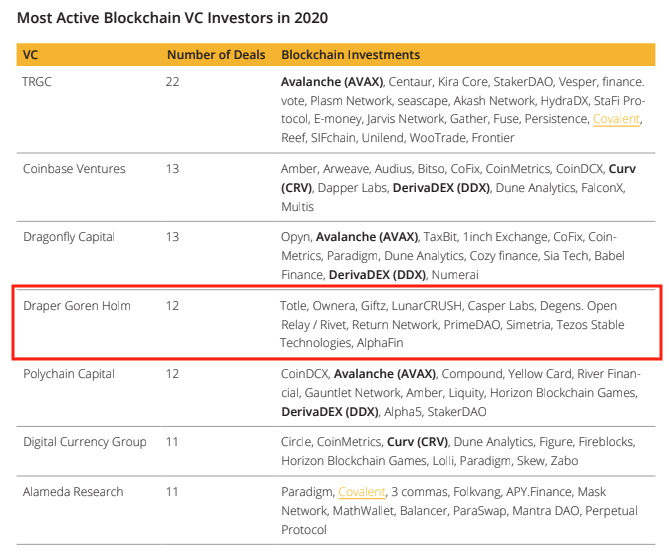The image size is (669, 557).
Task: Click the deal count 13 for Dragonfly Capital
Action: coord(172,237)
